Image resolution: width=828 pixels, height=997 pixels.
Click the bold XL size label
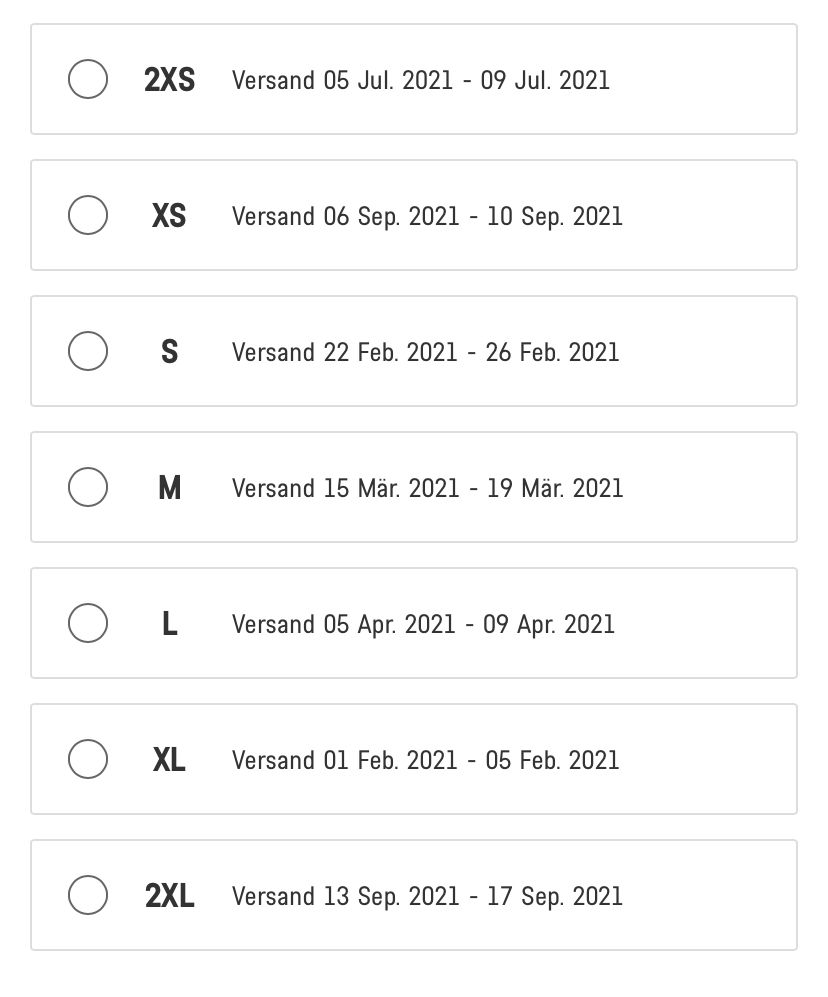click(169, 760)
